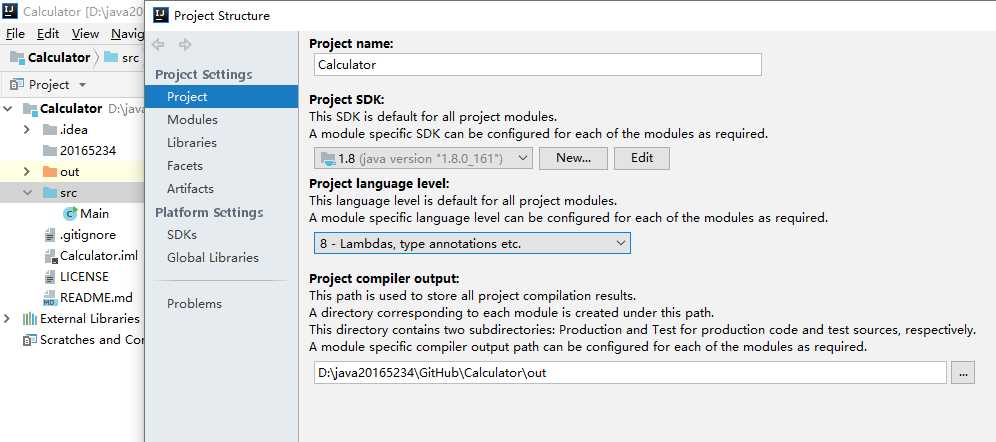Viewport: 996px width, 442px height.
Task: Click the back navigation arrow in Project Structure
Action: (x=159, y=44)
